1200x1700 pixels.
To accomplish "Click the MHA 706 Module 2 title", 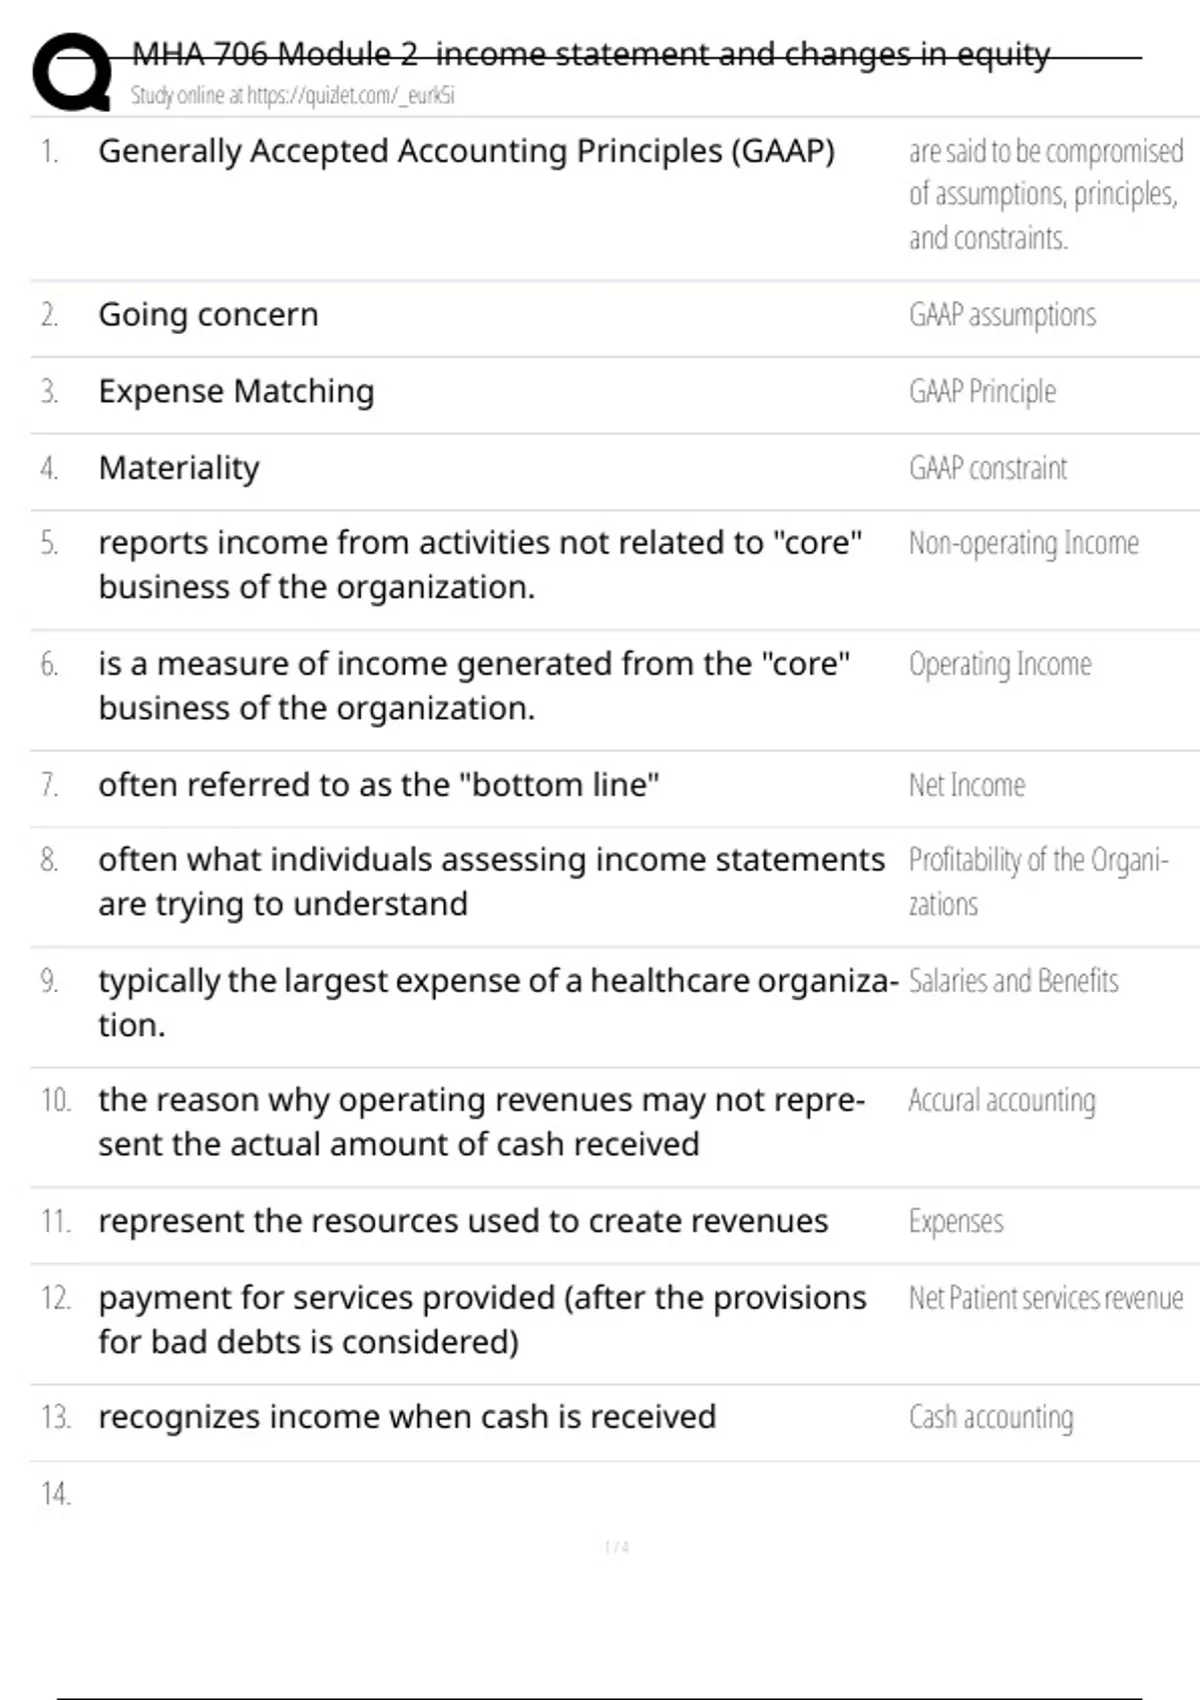I will click(590, 54).
